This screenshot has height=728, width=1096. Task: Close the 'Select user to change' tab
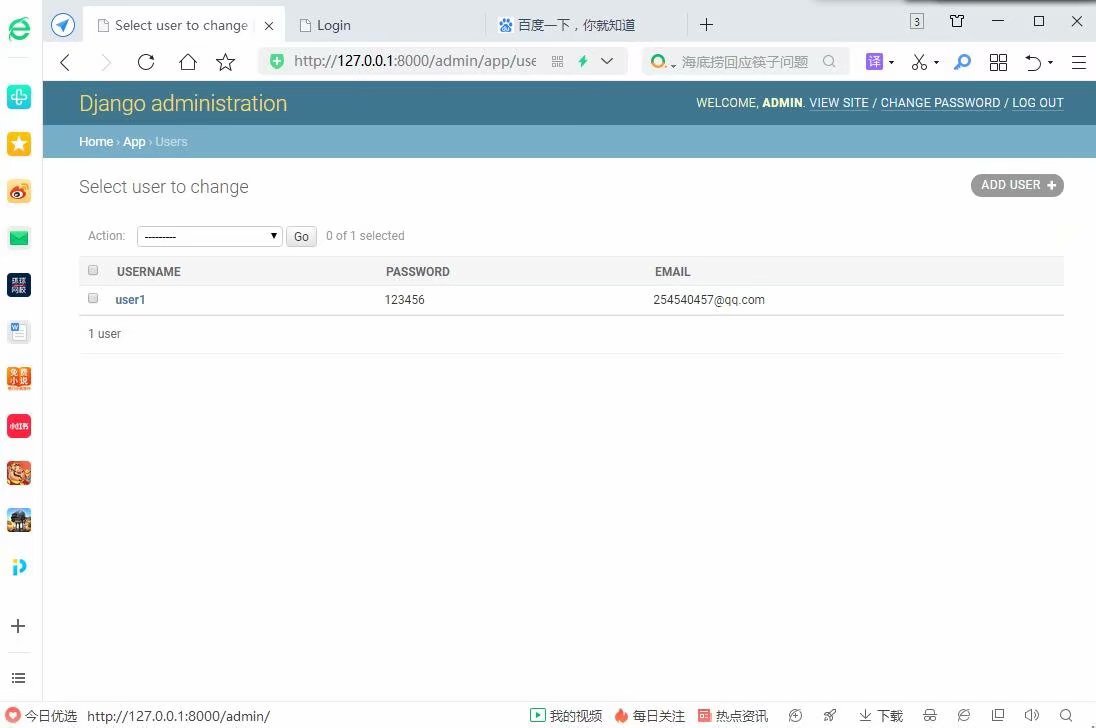pos(268,25)
